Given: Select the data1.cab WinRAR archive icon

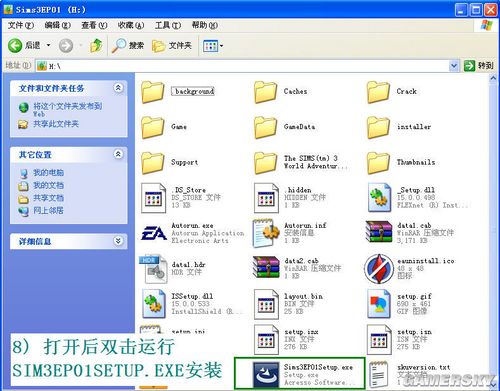Looking at the screenshot, I should click(x=379, y=233).
